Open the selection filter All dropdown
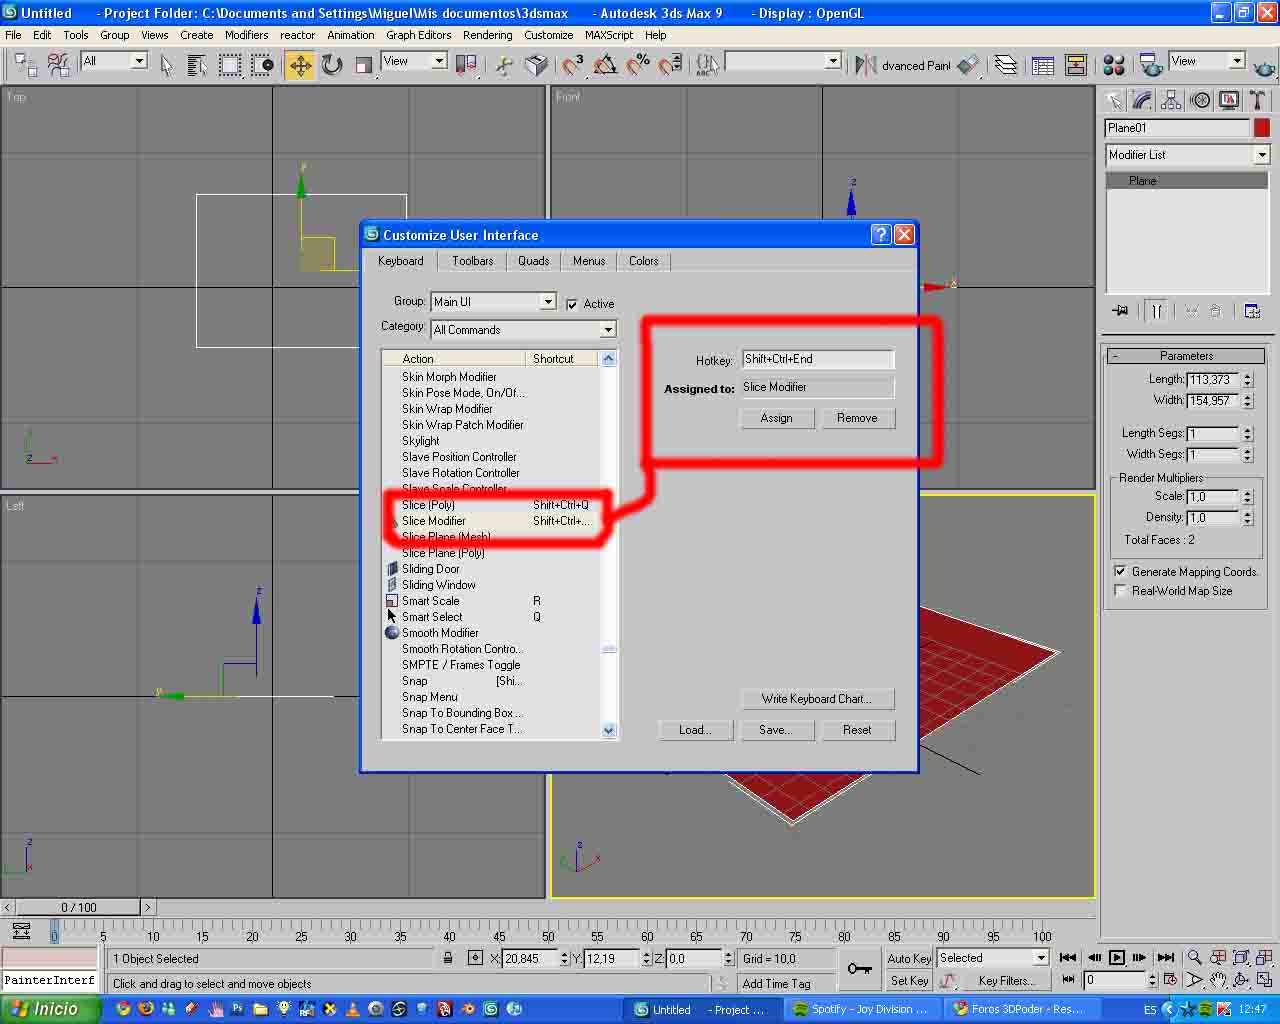This screenshot has width=1280, height=1024. [114, 61]
